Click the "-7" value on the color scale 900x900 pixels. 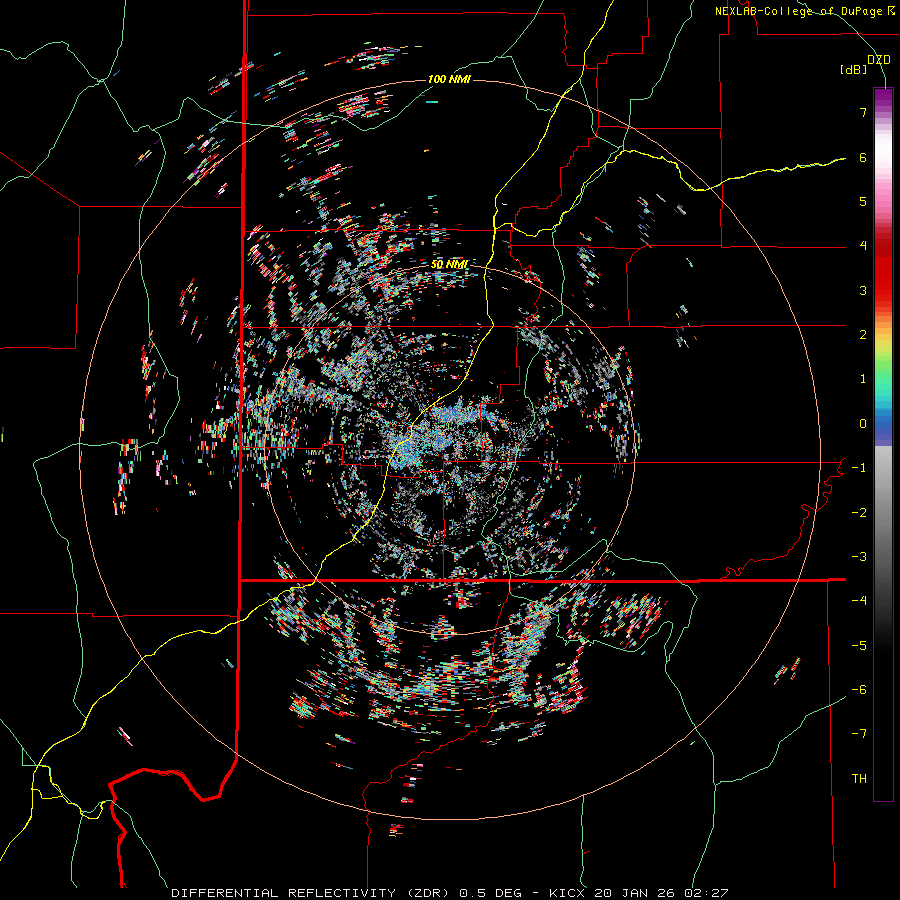coord(859,734)
